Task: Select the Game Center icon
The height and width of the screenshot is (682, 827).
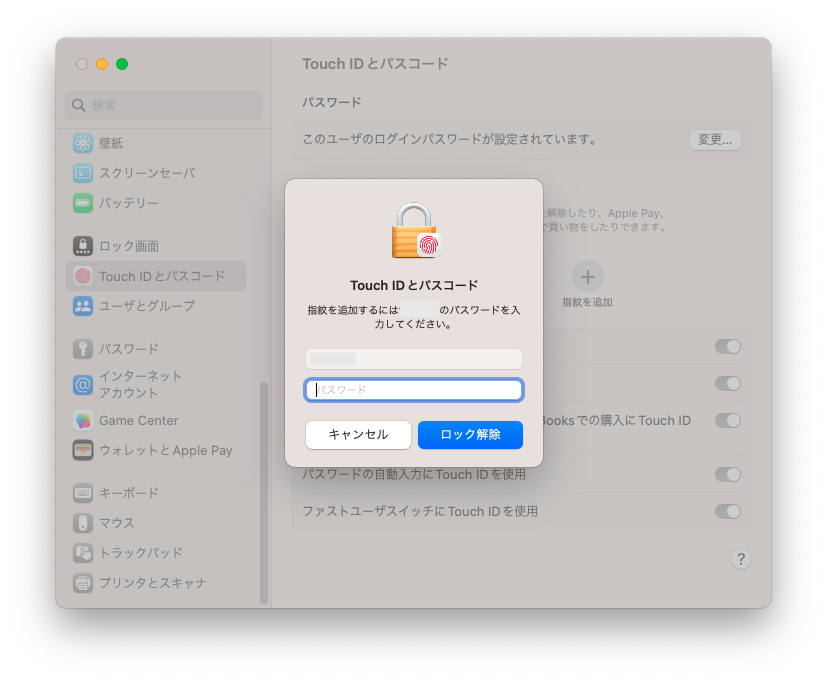Action: [83, 420]
